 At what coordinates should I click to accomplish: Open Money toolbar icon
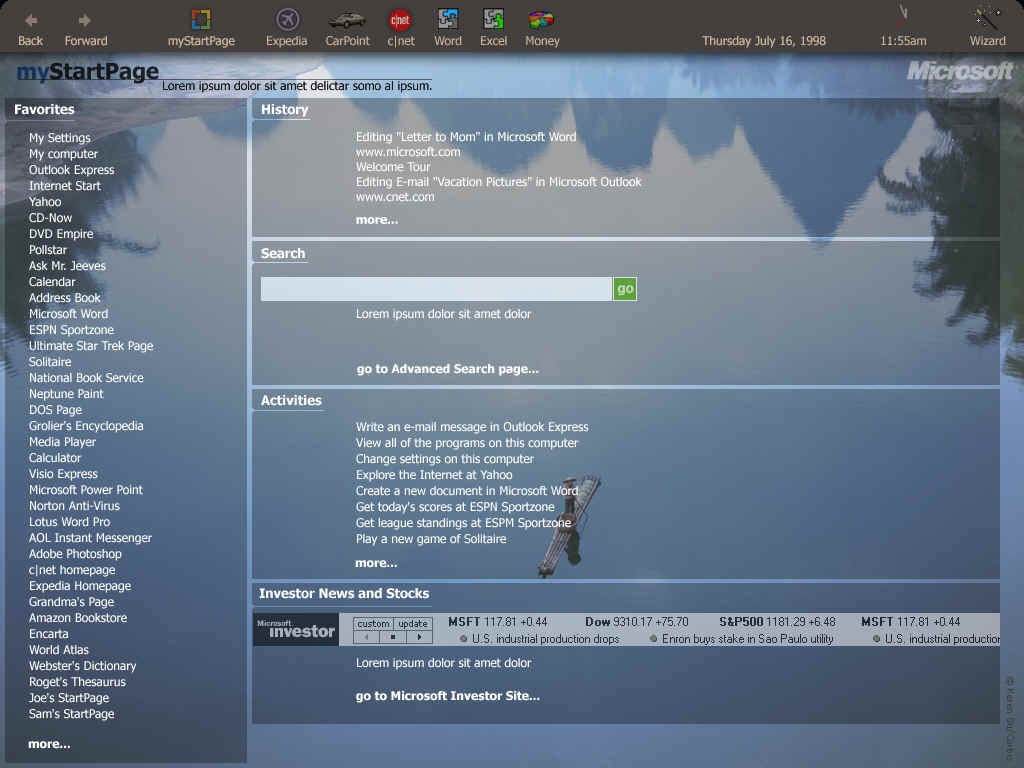click(541, 20)
